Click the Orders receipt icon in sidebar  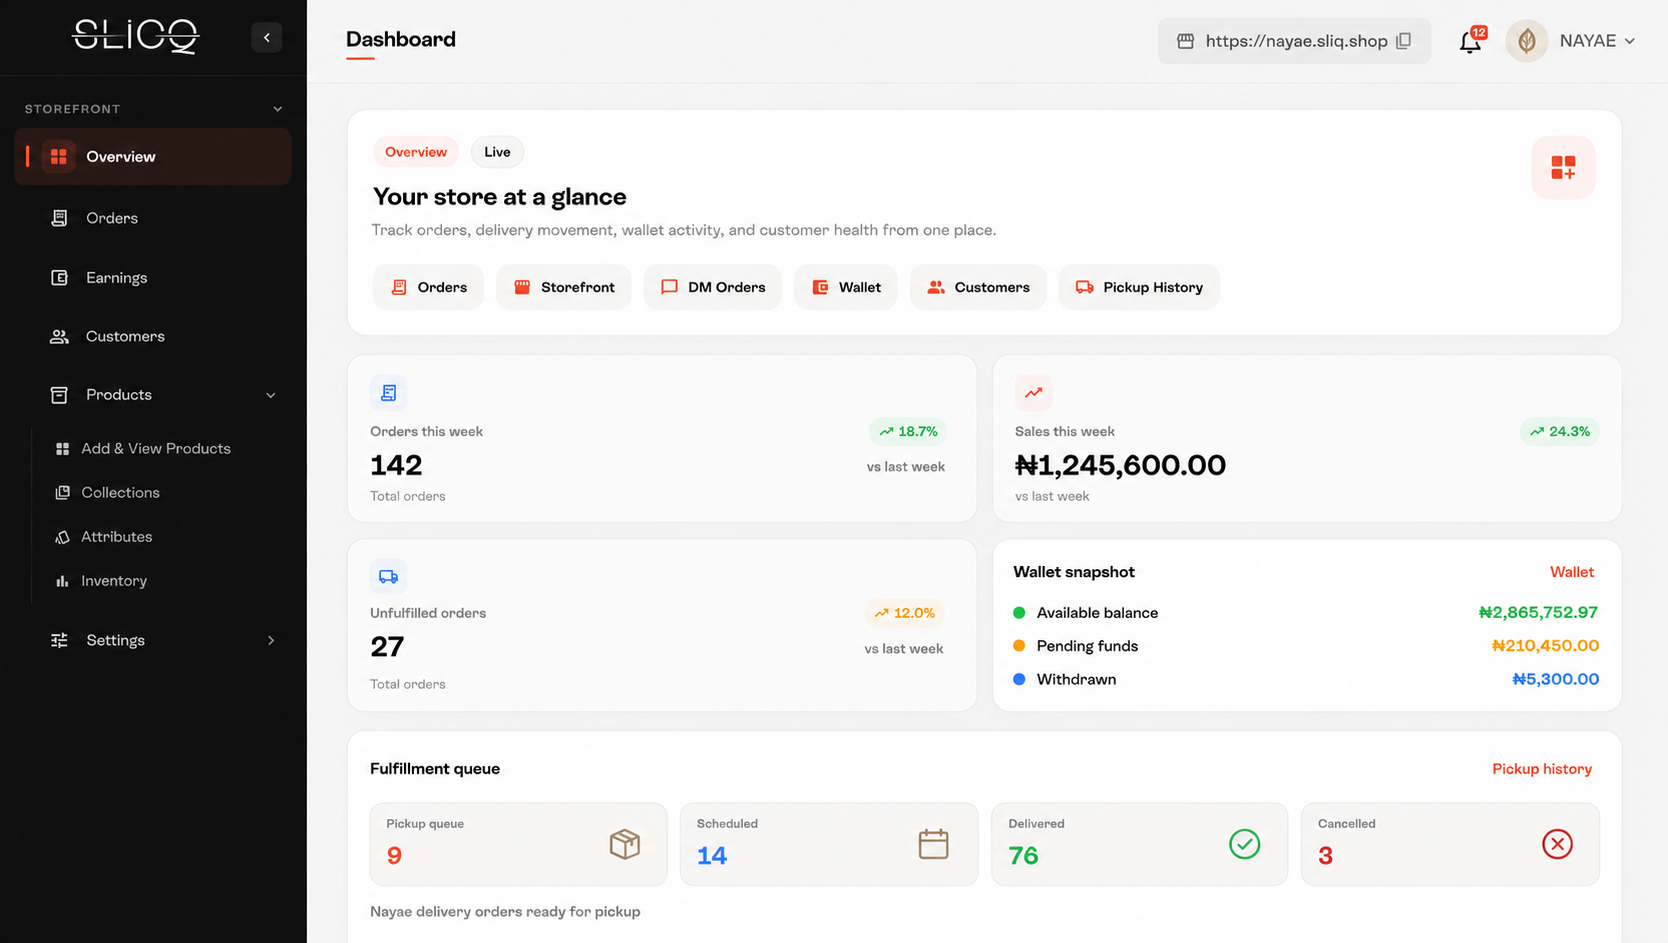[59, 218]
